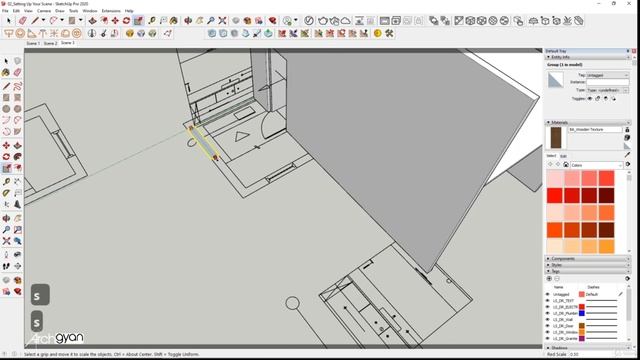Click the material back arrow in Materials browser

pos(550,164)
